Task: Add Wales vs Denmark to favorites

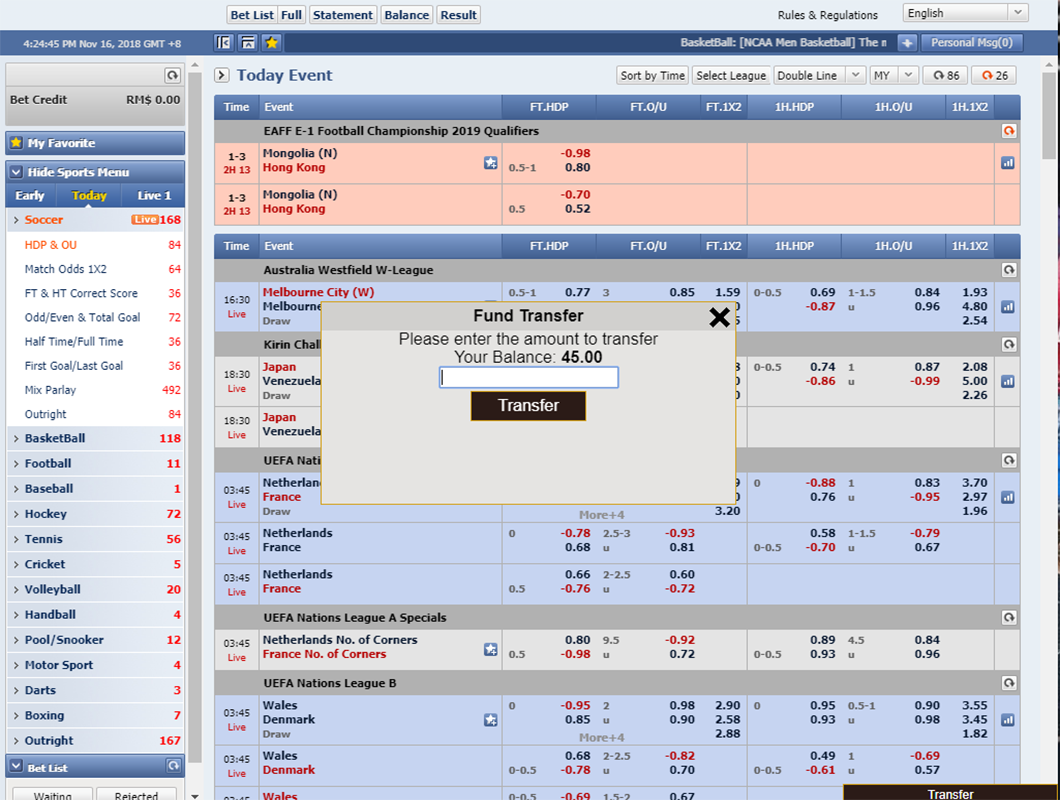Action: coord(490,719)
